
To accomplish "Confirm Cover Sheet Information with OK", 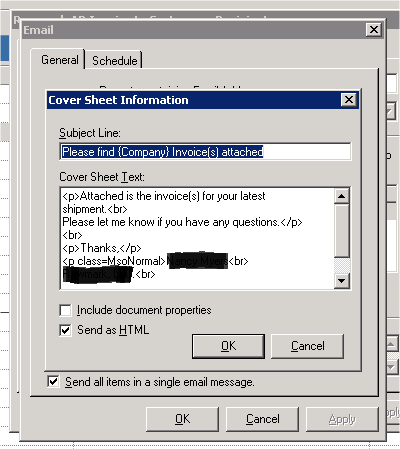I will 228,346.
